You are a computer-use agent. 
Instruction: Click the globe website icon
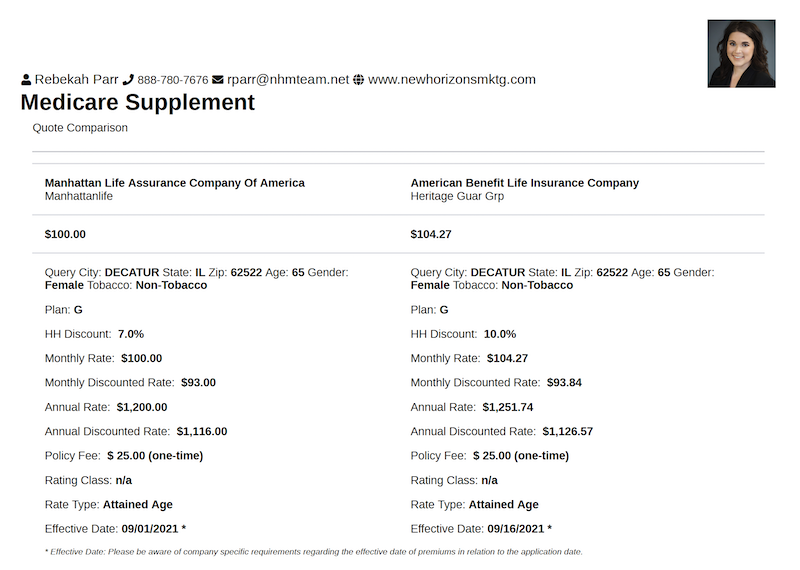pos(359,80)
